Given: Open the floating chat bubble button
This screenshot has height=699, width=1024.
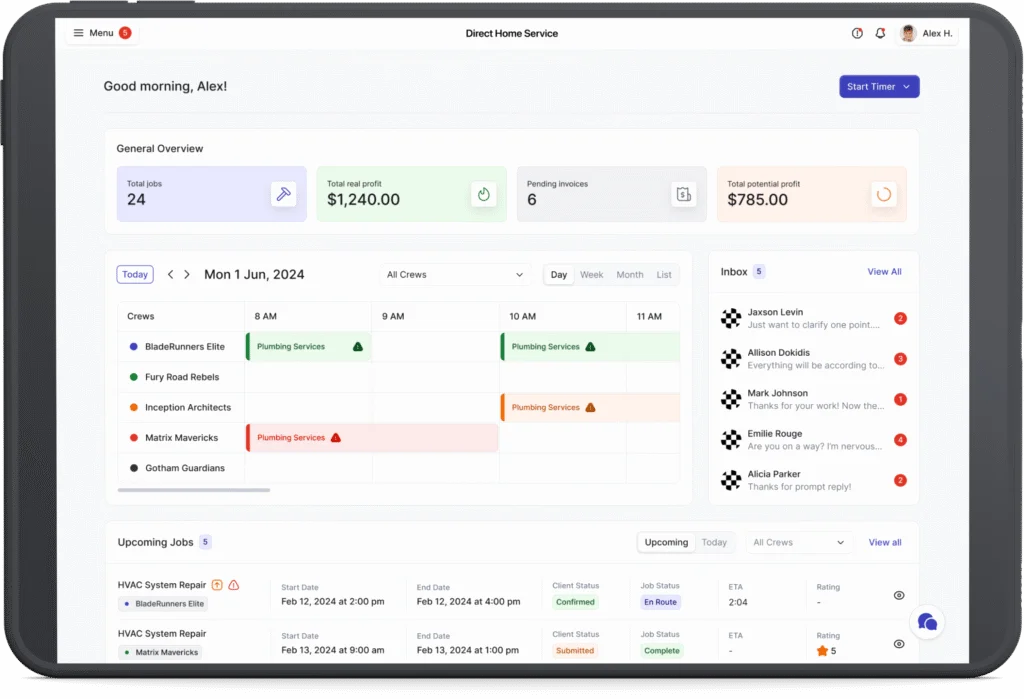Looking at the screenshot, I should 927,622.
